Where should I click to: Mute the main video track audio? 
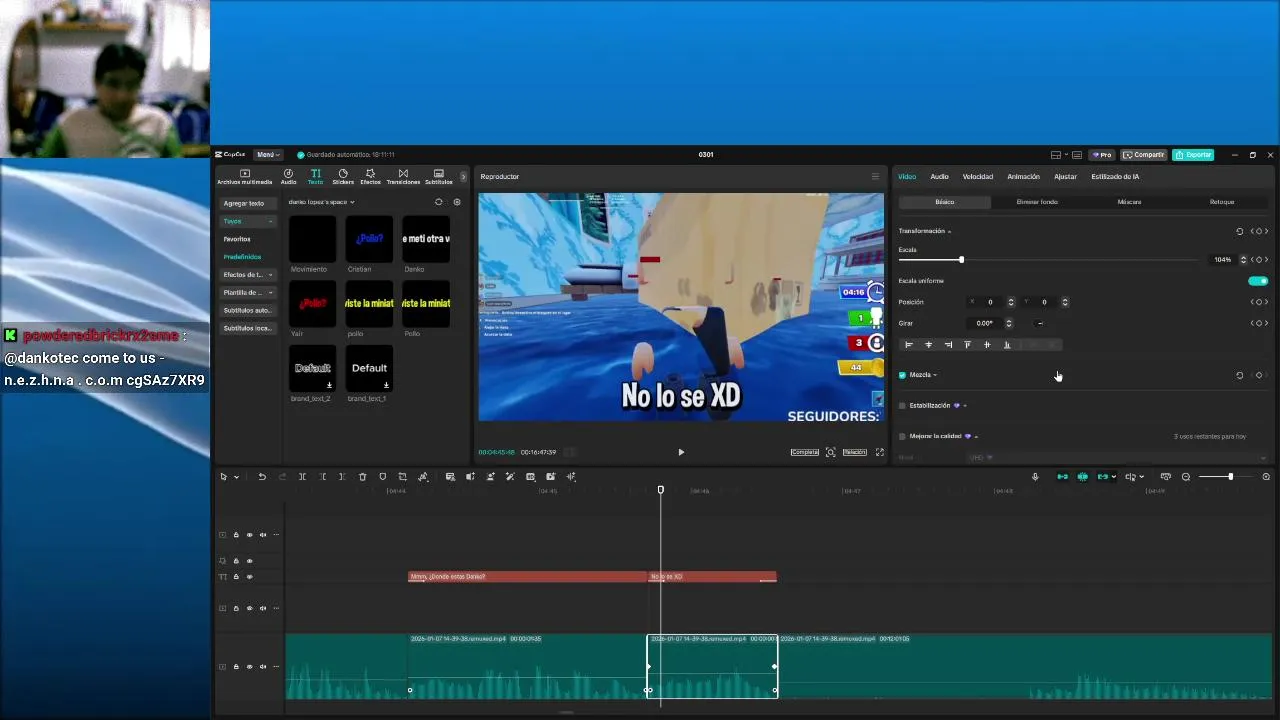263,667
